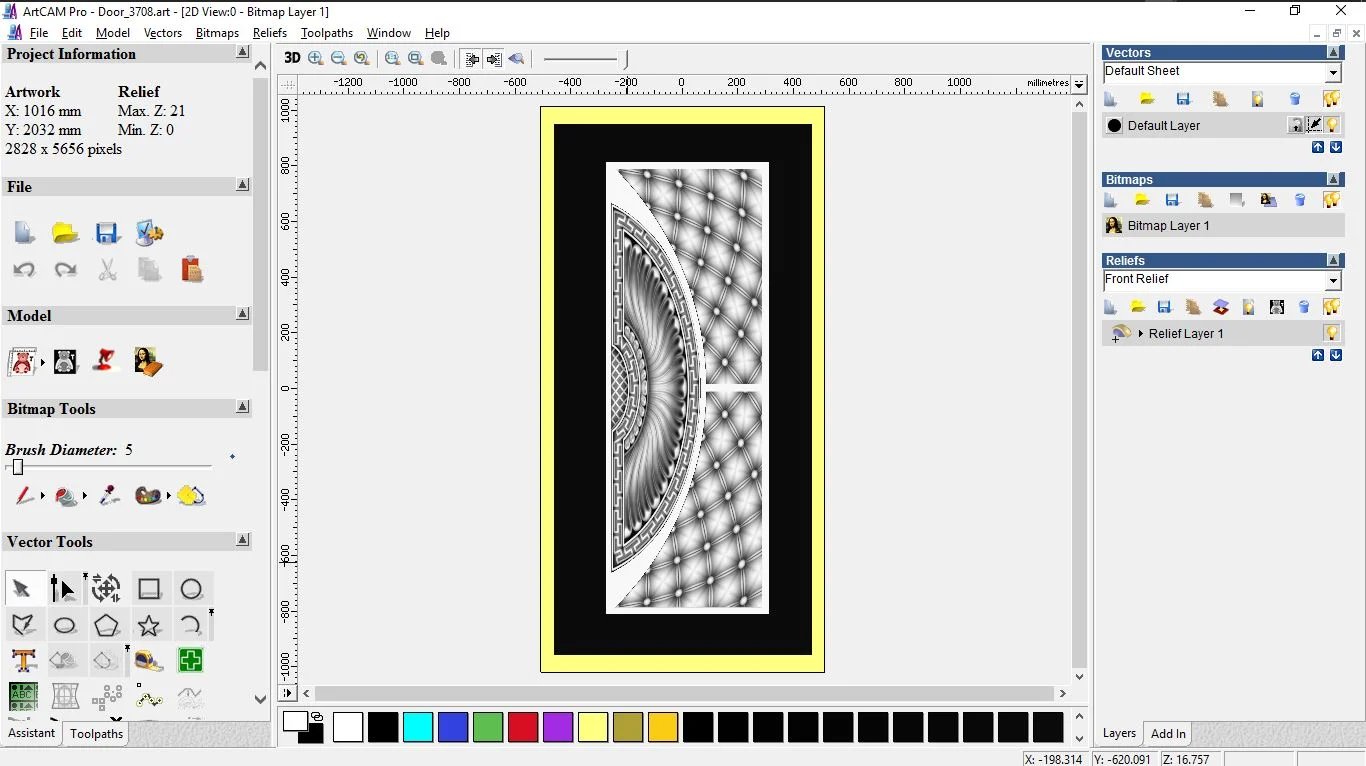Pick the cyan color swatch

tap(418, 727)
